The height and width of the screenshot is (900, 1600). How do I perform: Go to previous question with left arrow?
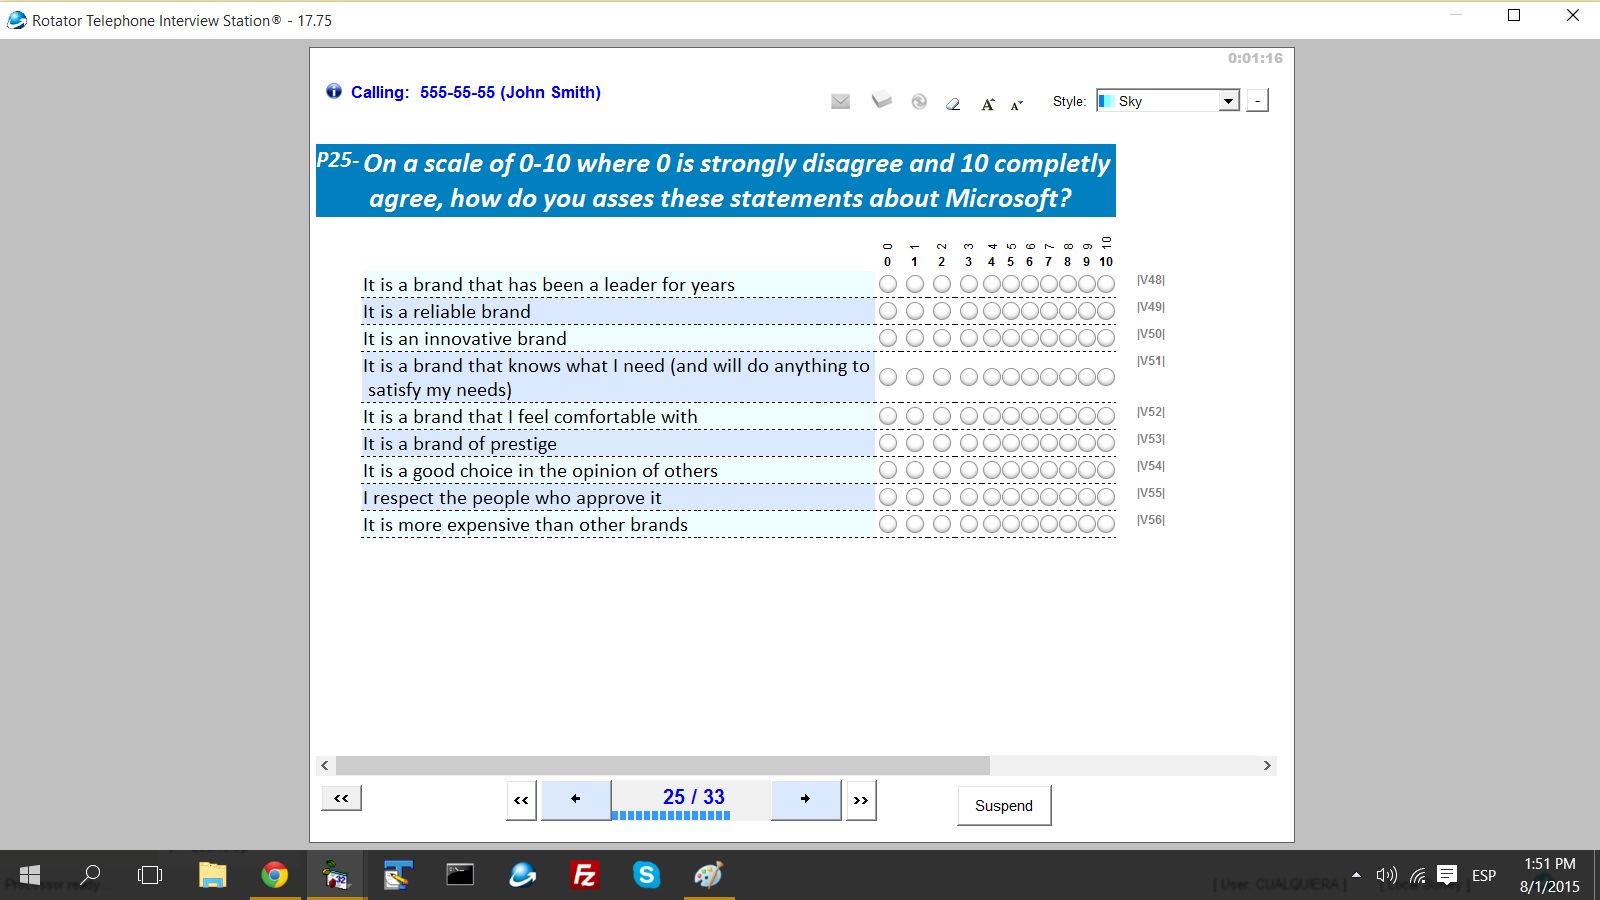pyautogui.click(x=575, y=799)
